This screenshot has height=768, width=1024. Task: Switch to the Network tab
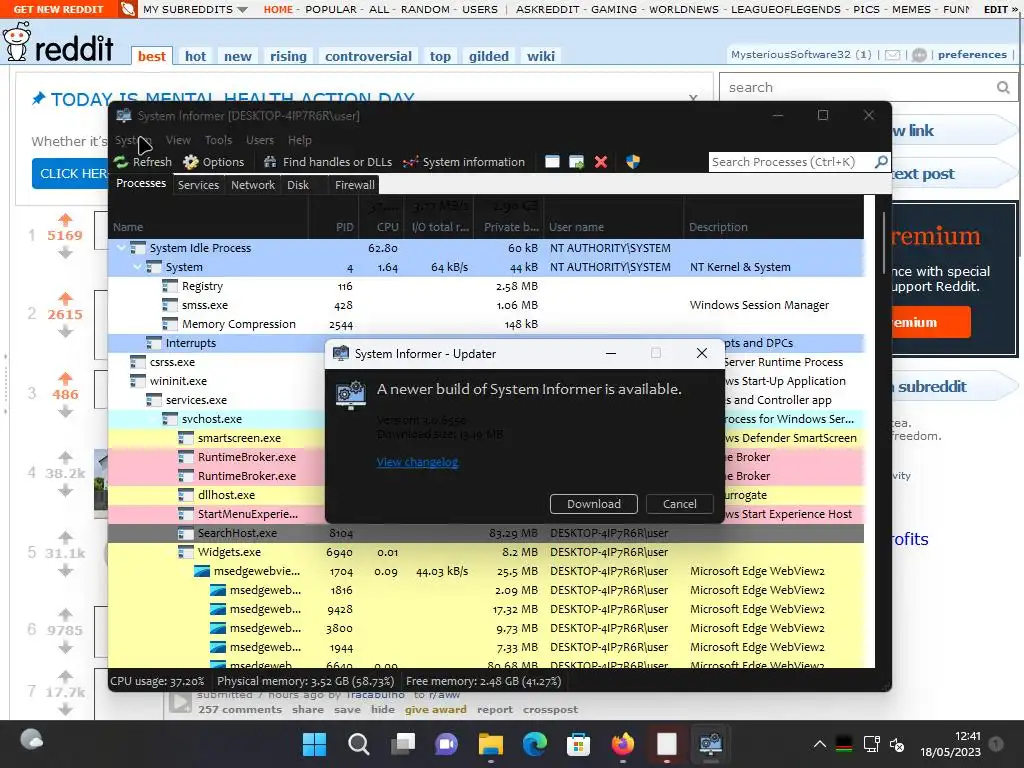pyautogui.click(x=253, y=185)
